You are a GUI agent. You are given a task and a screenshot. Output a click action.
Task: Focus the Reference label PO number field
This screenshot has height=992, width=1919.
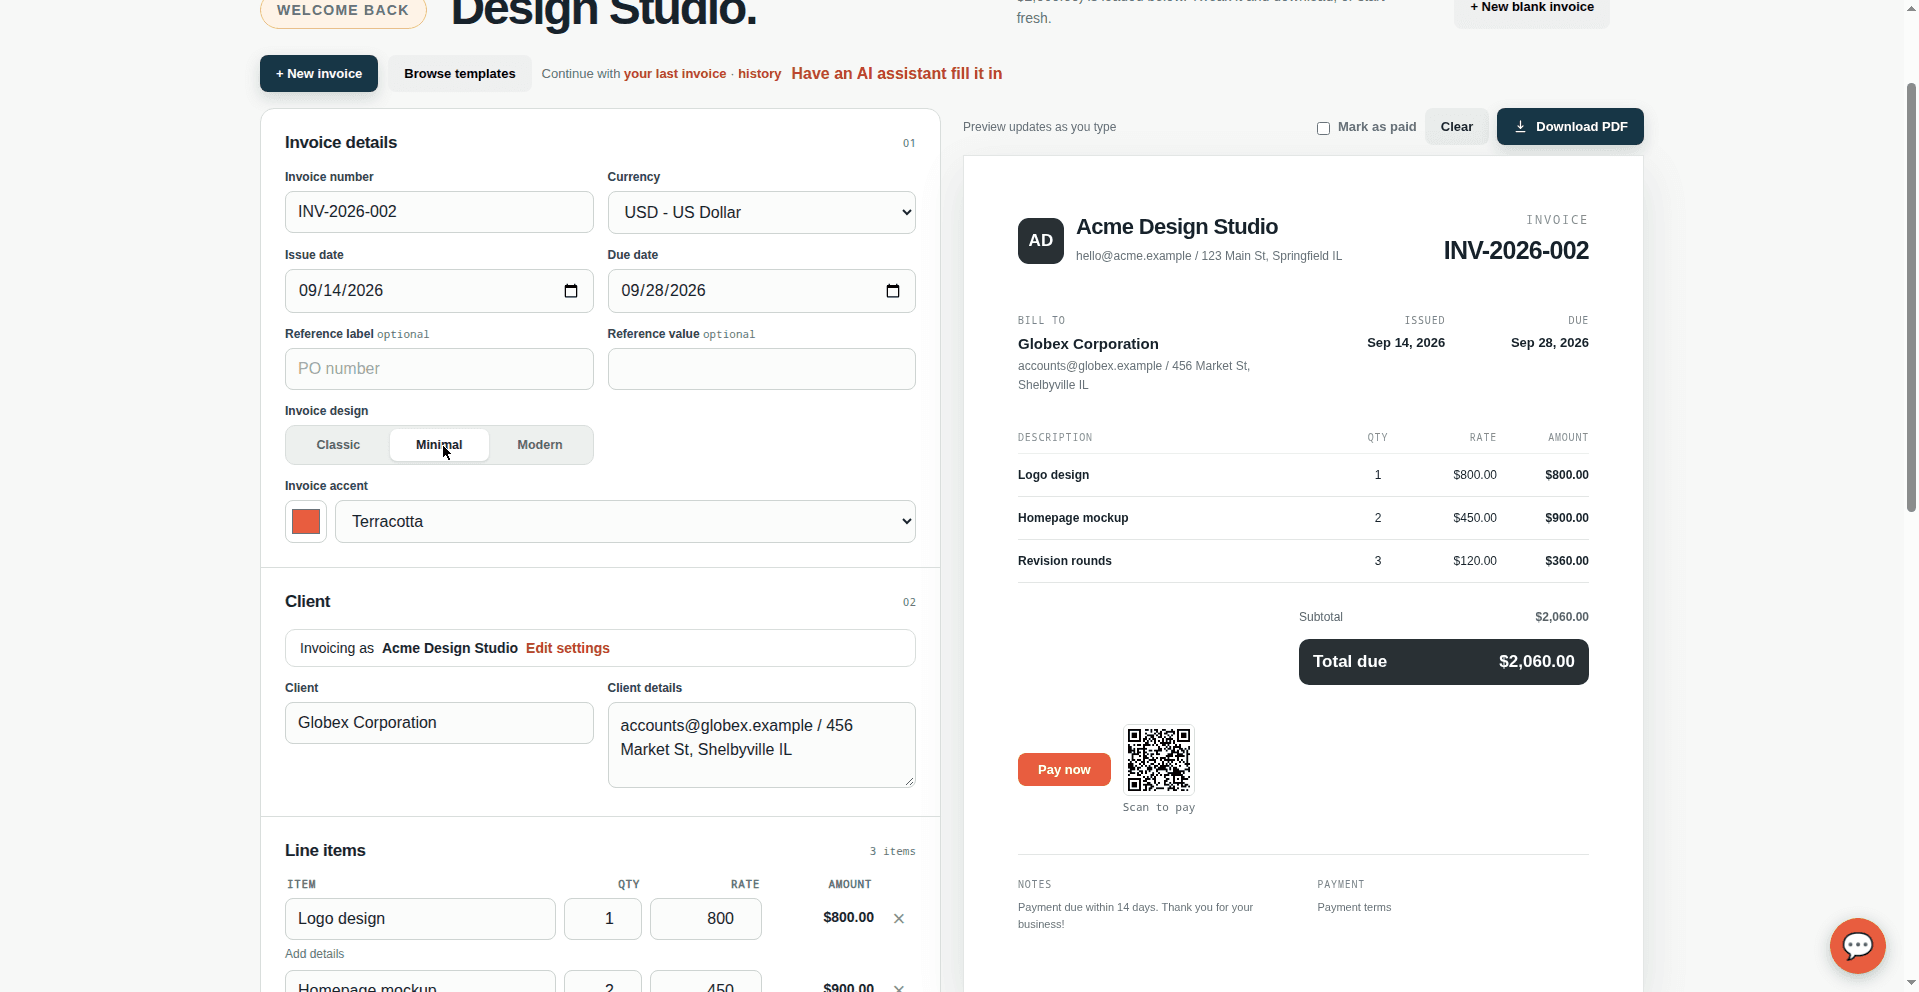(x=439, y=369)
